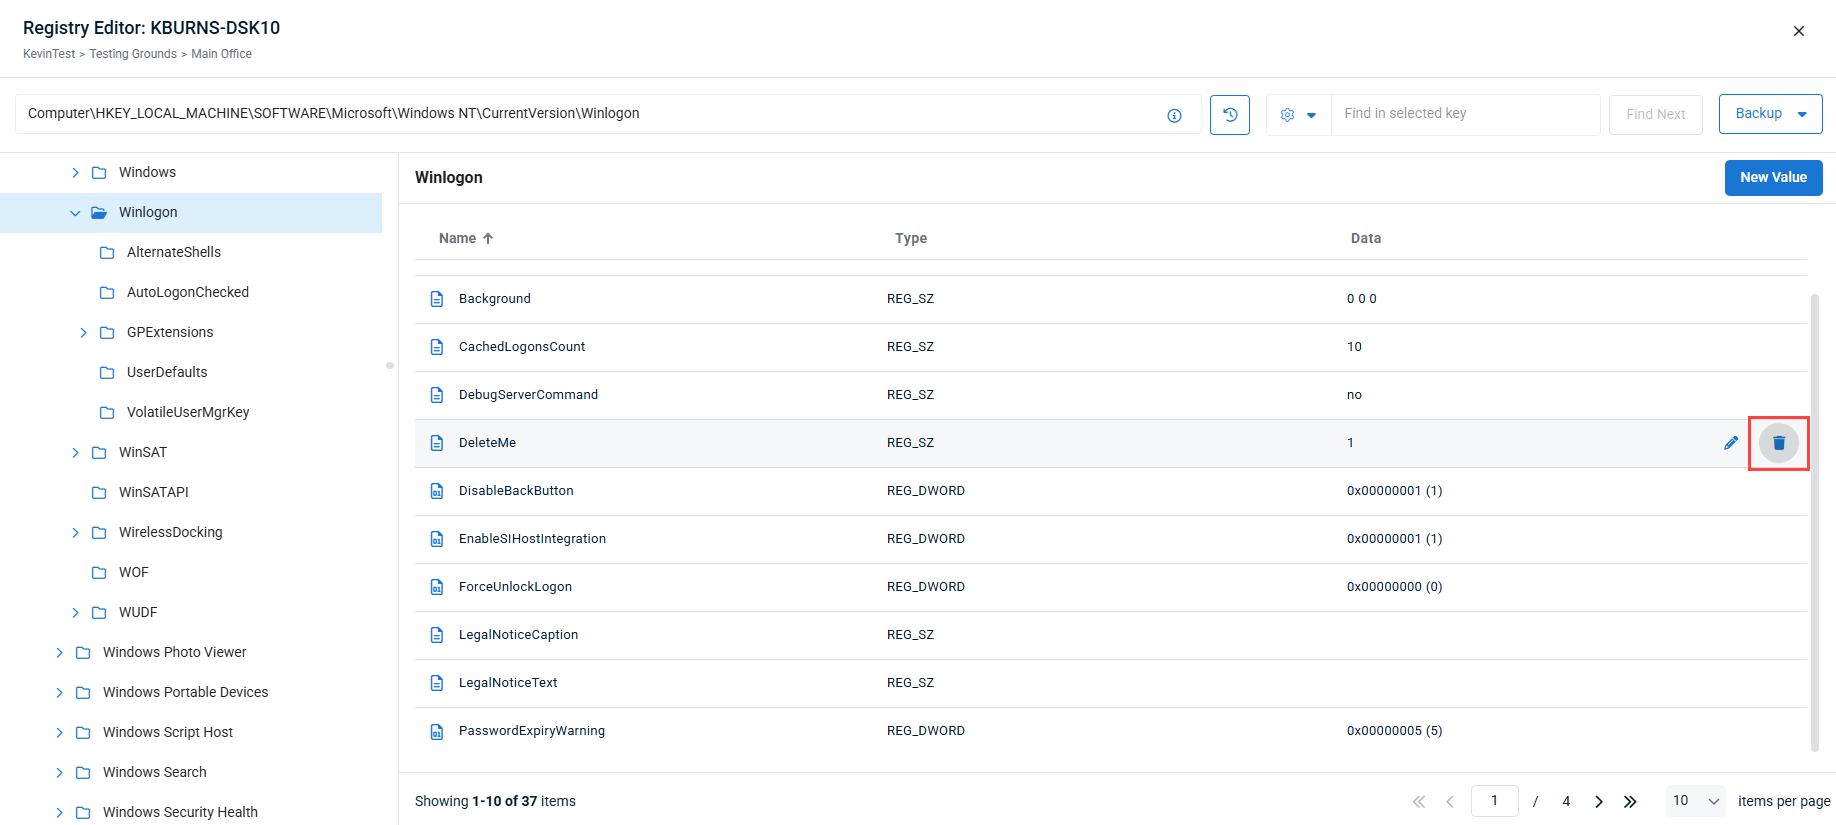Expand the Windows Photo Viewer key
Screen dimensions: 1836x825
coord(59,653)
